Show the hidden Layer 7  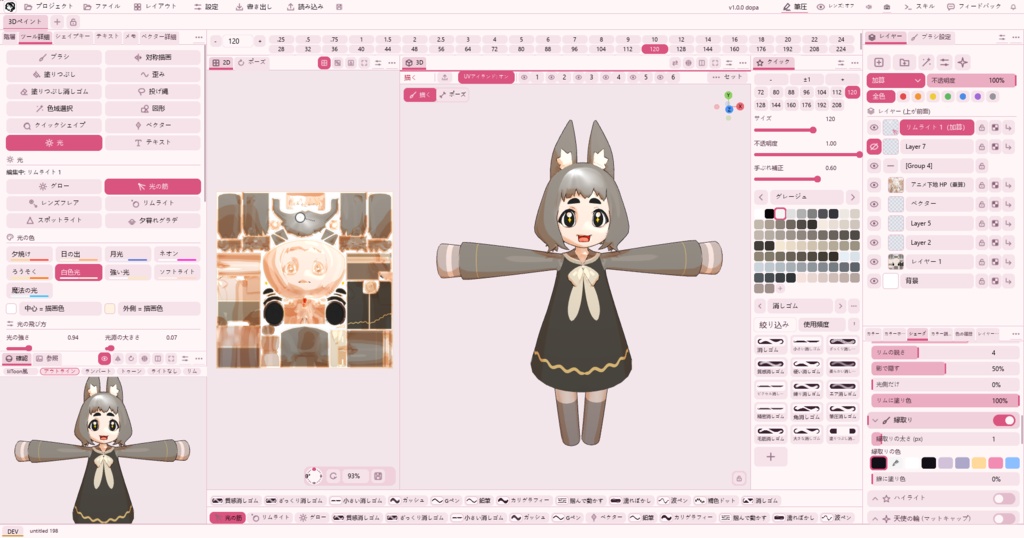pos(874,146)
